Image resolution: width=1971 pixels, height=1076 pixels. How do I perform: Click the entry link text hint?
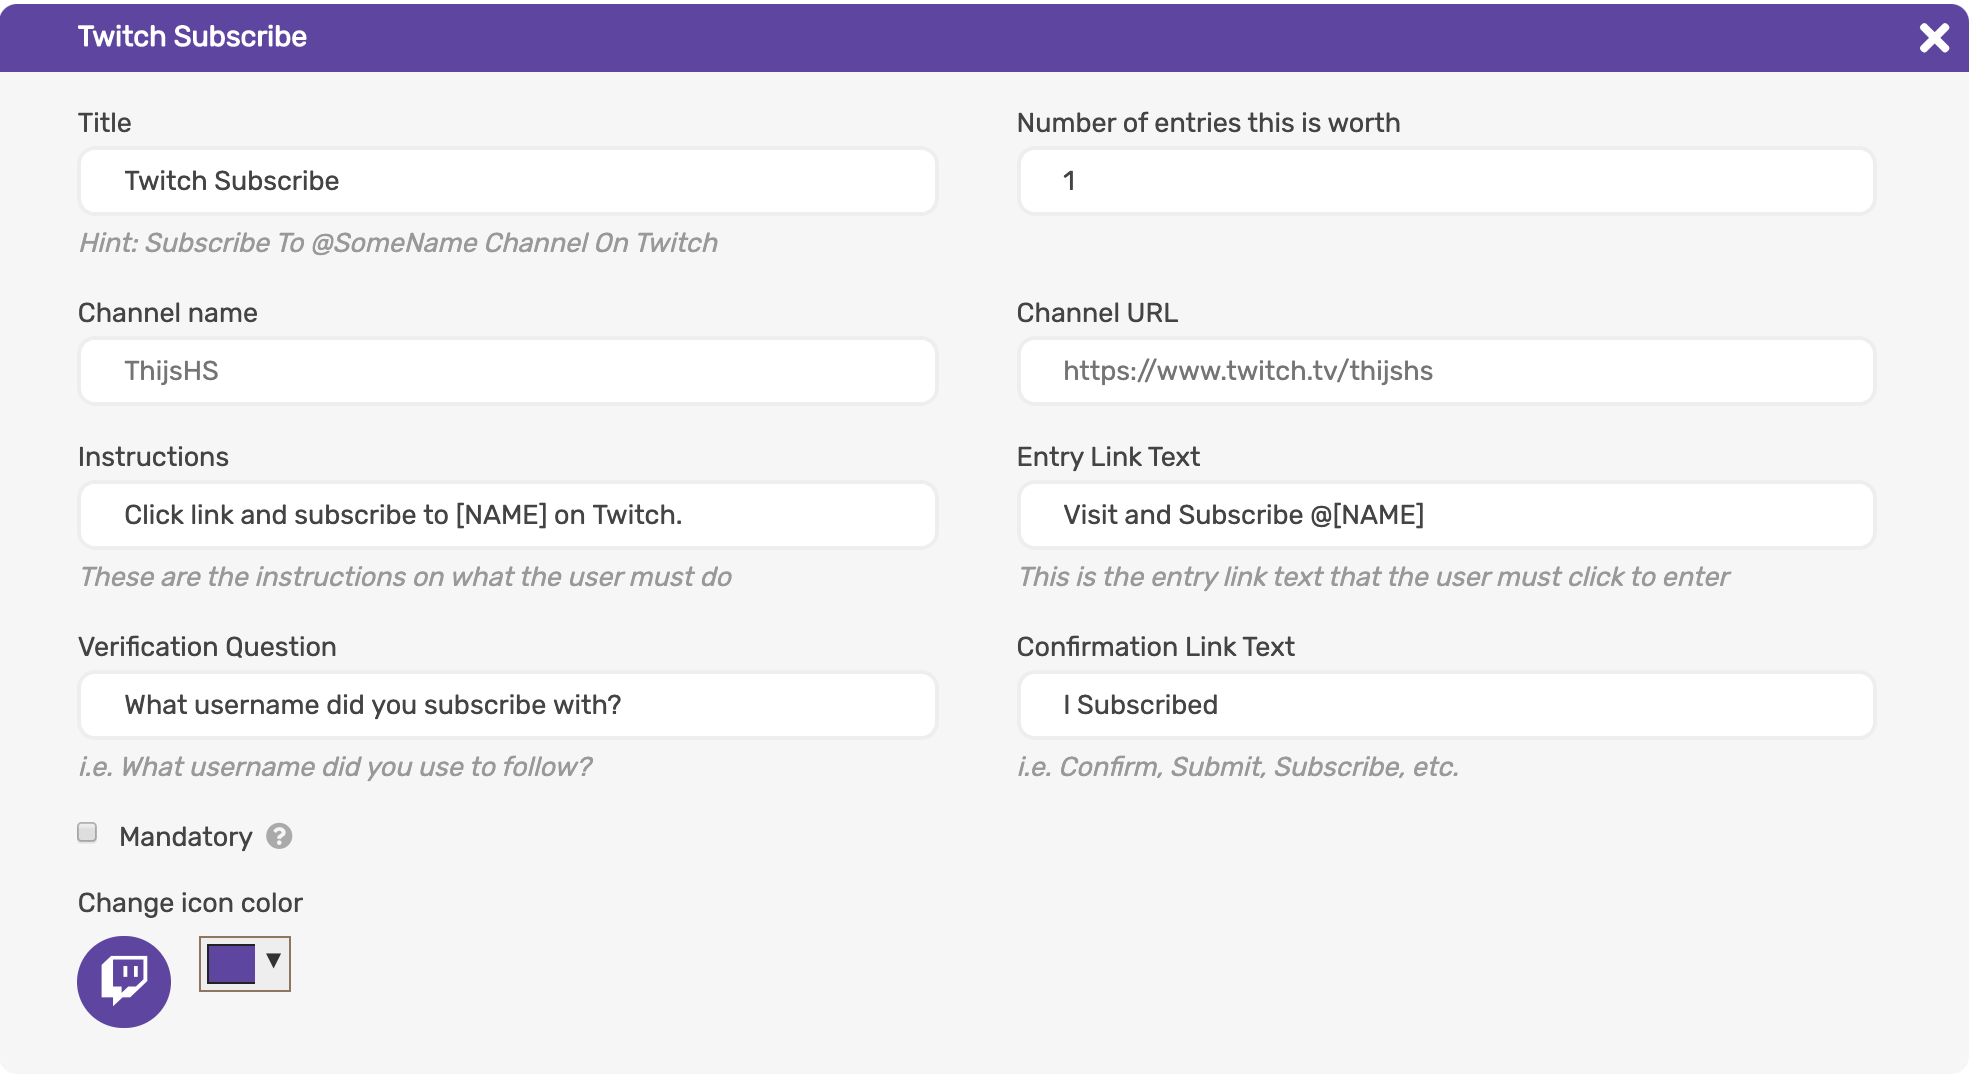[1372, 576]
